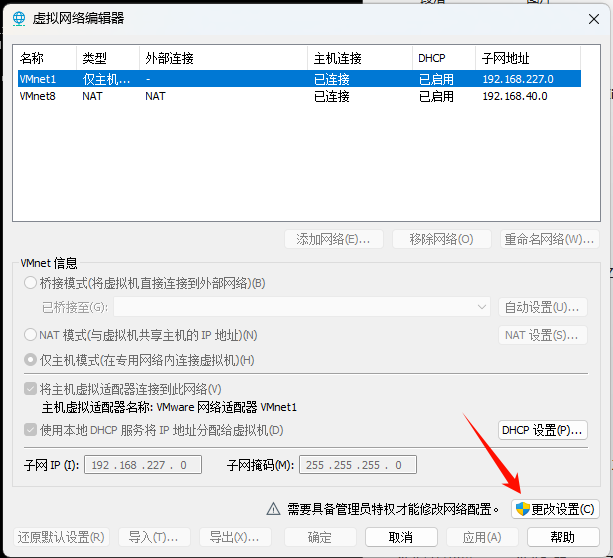Click the adapter name text VMware 网络适配器 VMnet1
The height and width of the screenshot is (558, 613).
(227, 407)
